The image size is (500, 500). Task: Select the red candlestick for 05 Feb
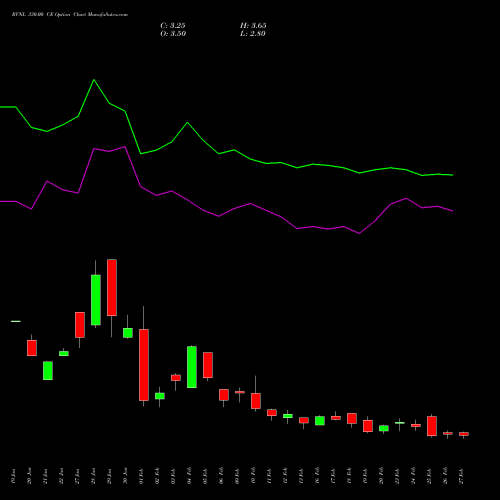click(208, 365)
